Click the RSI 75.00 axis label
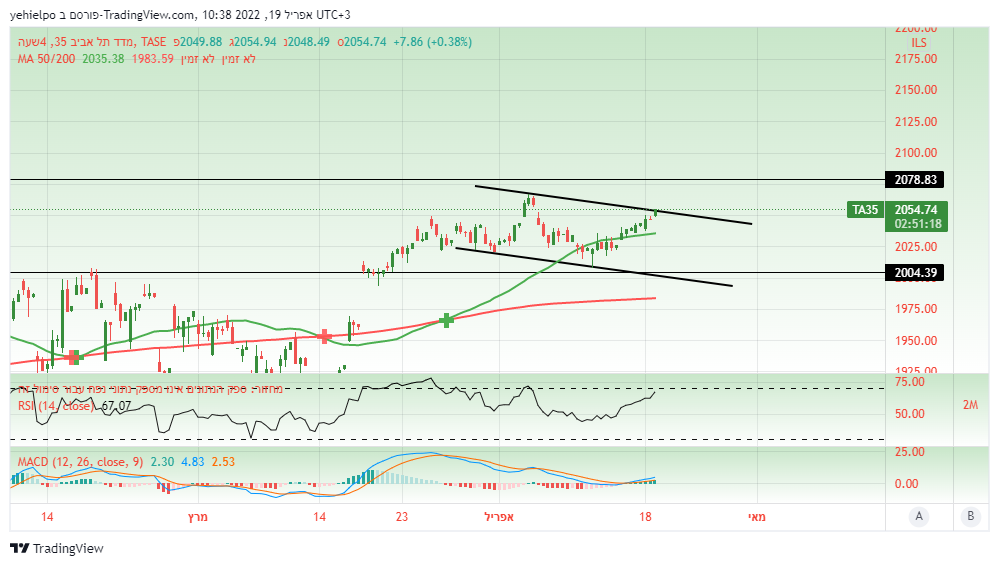 909,382
